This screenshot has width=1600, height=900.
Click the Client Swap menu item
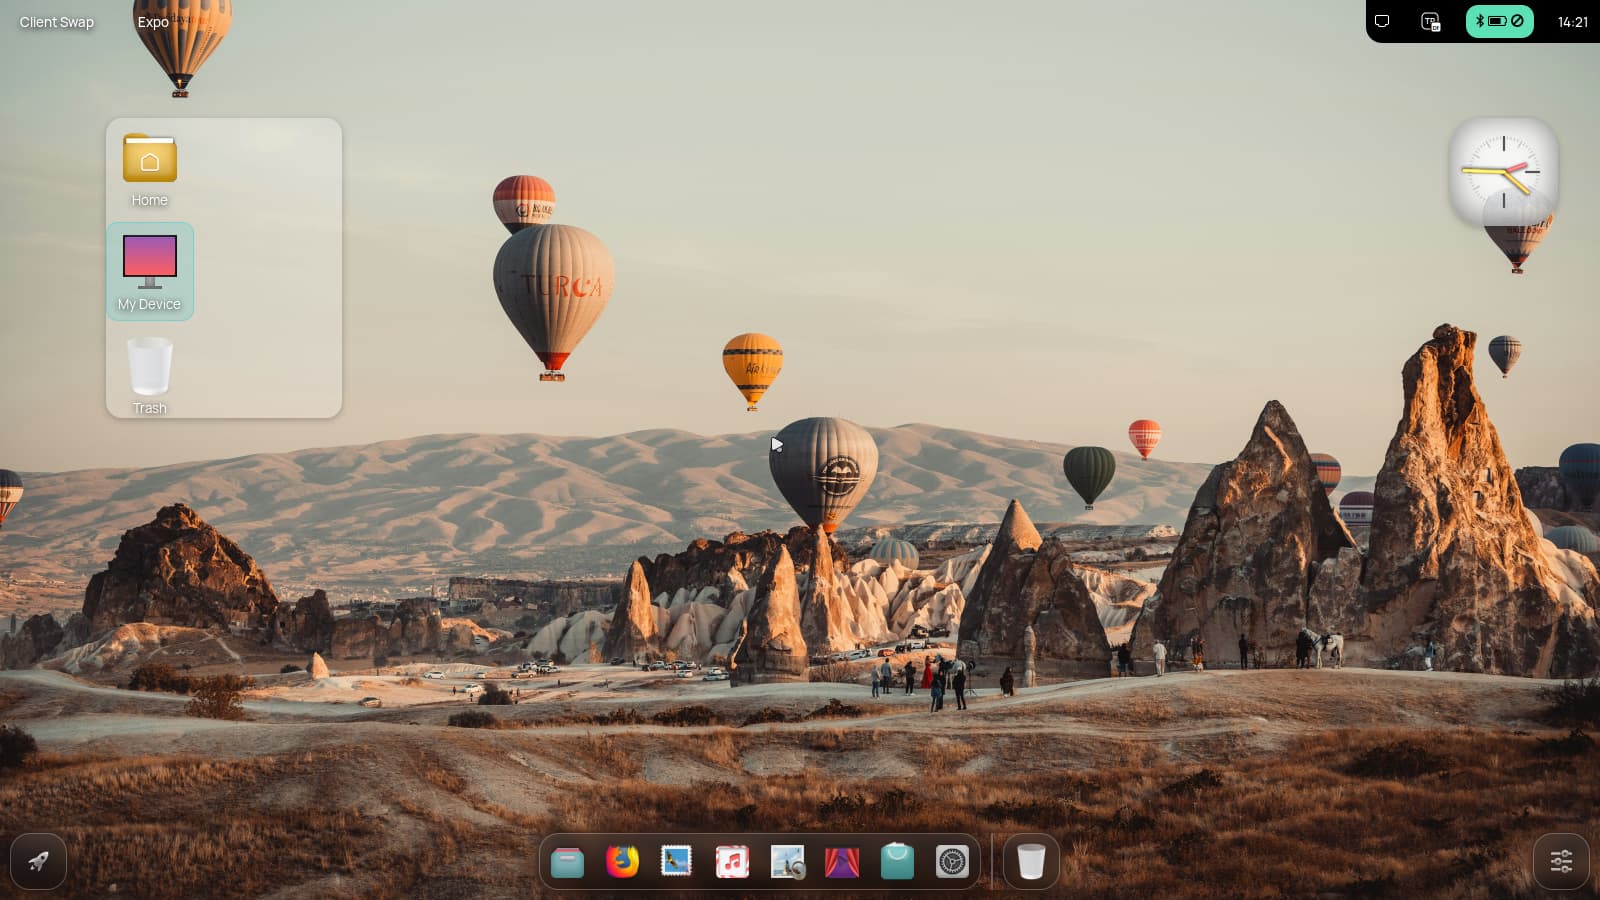(57, 22)
